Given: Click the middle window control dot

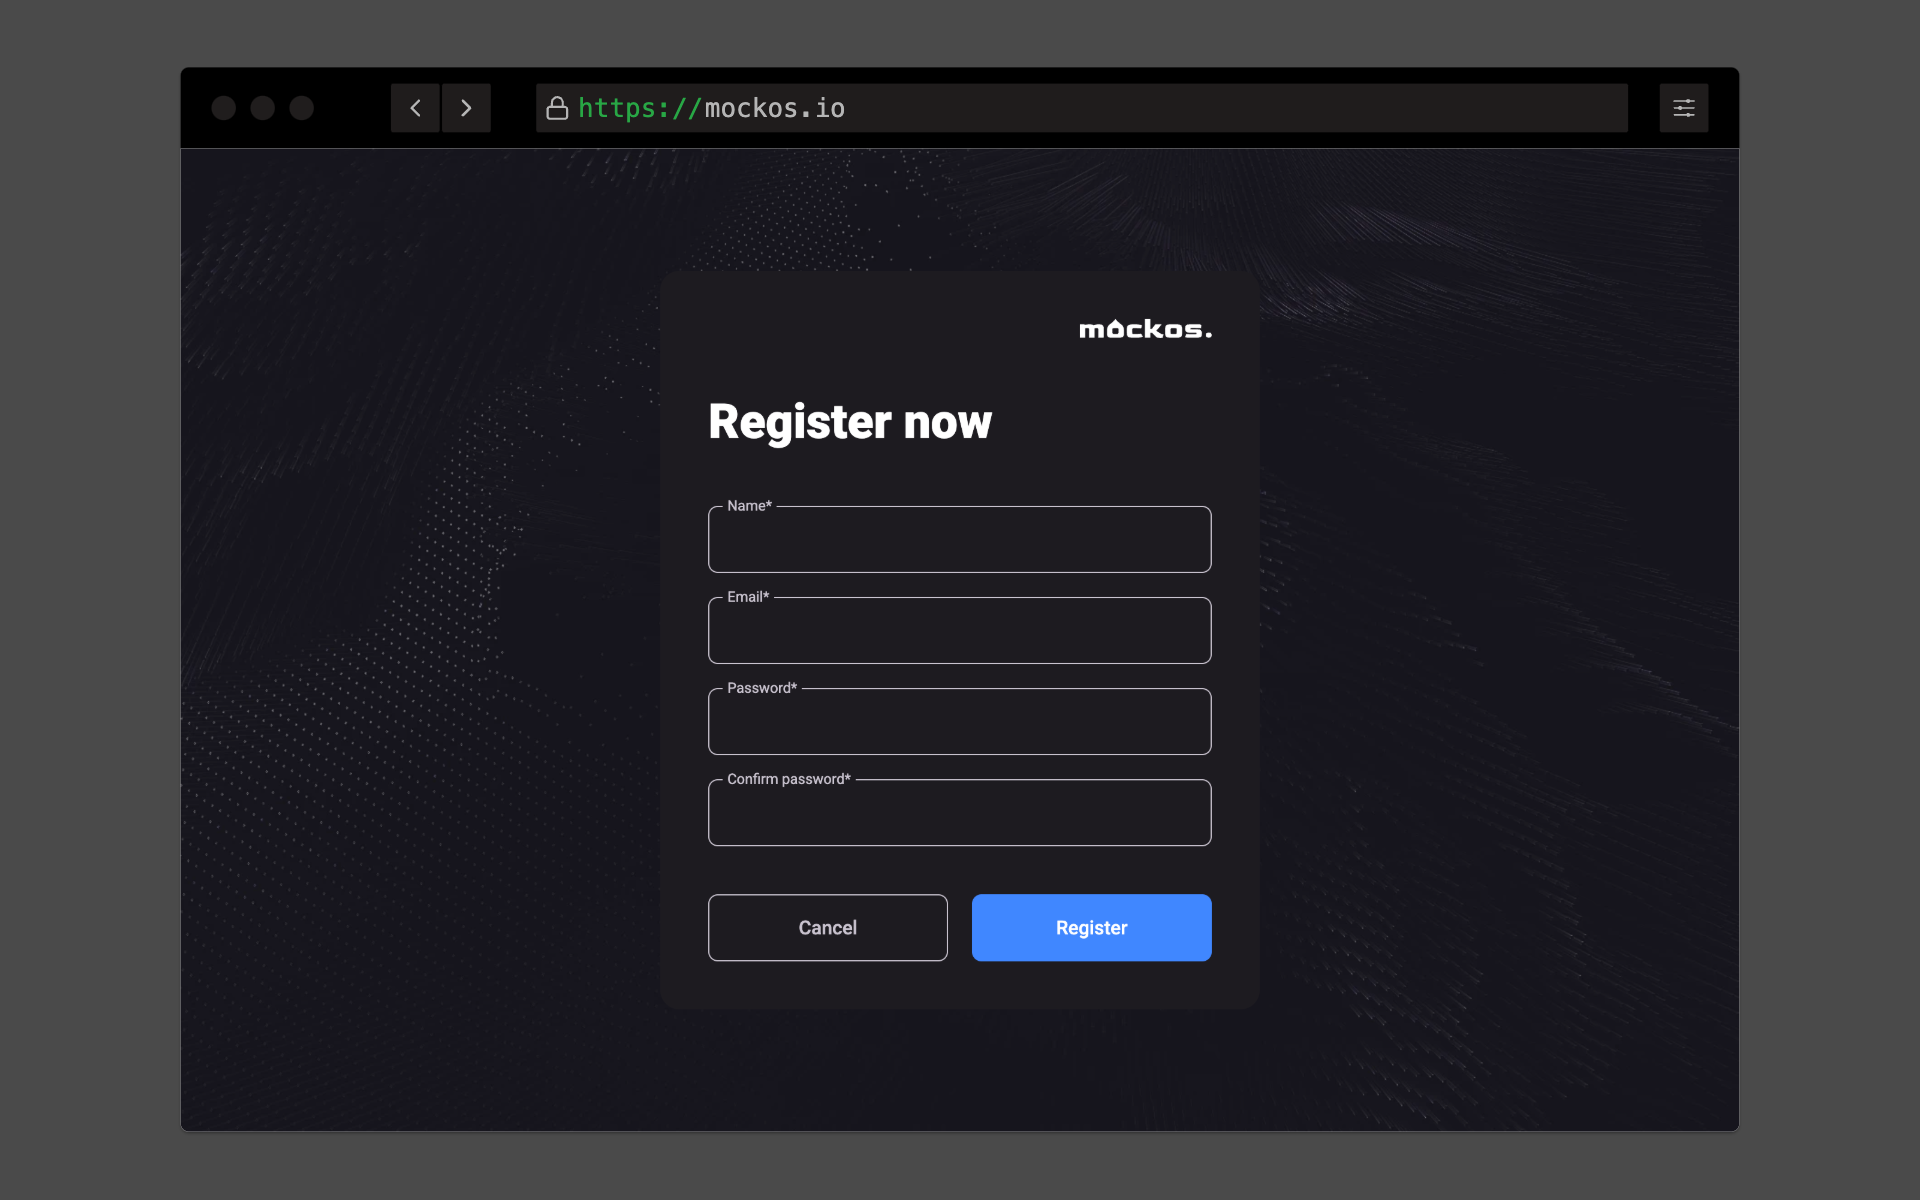Looking at the screenshot, I should (263, 108).
